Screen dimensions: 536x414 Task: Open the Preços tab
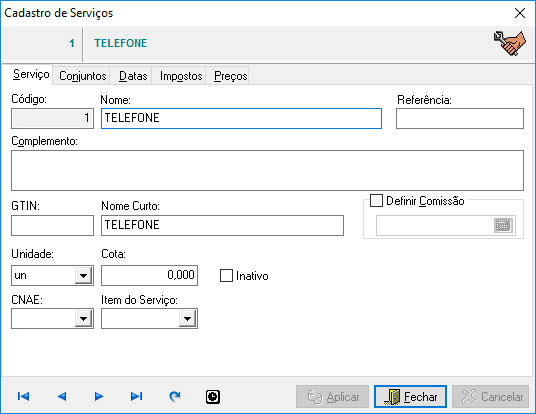230,76
